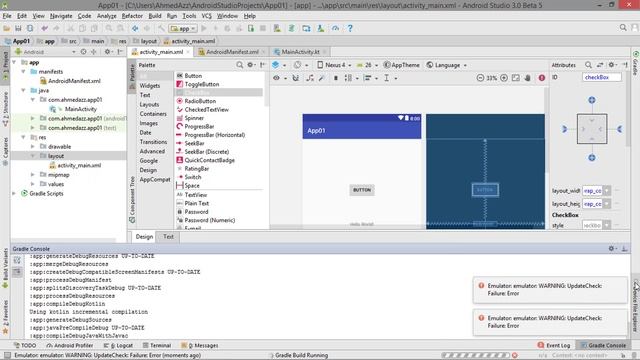The width and height of the screenshot is (640, 360).
Task: Select Widgets category in Palette
Action: pos(150,86)
